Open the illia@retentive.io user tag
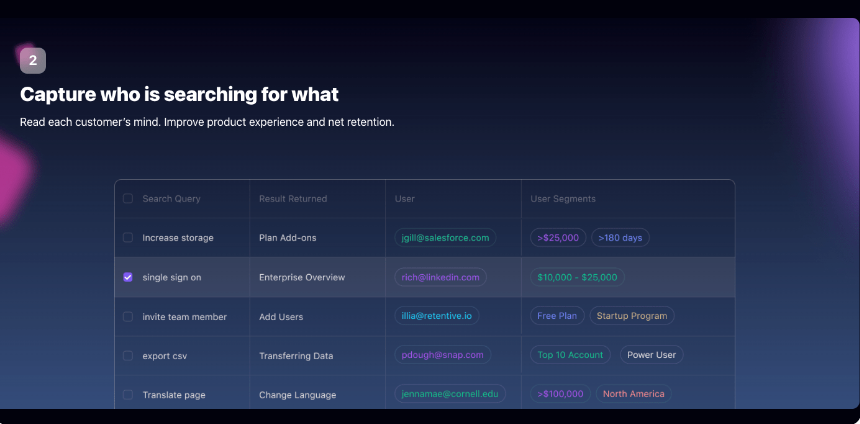Screen dimensions: 860x424 point(437,316)
